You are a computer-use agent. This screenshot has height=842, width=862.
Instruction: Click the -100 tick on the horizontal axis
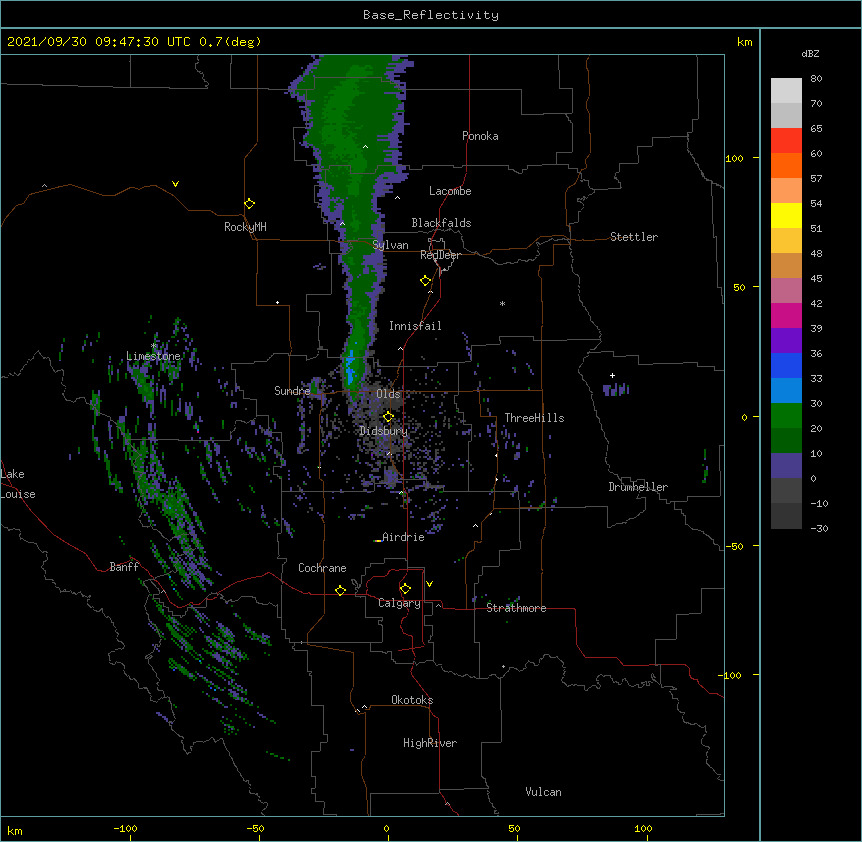click(125, 828)
